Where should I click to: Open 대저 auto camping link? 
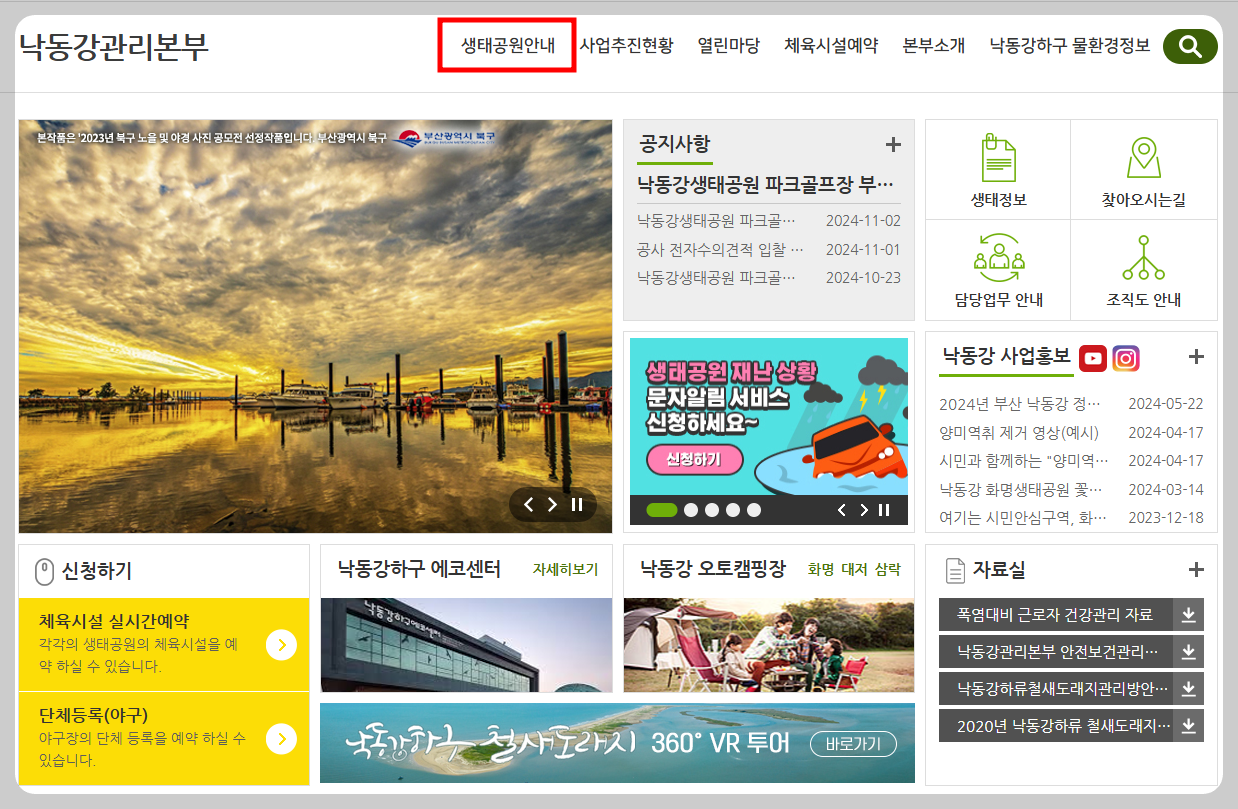[854, 570]
